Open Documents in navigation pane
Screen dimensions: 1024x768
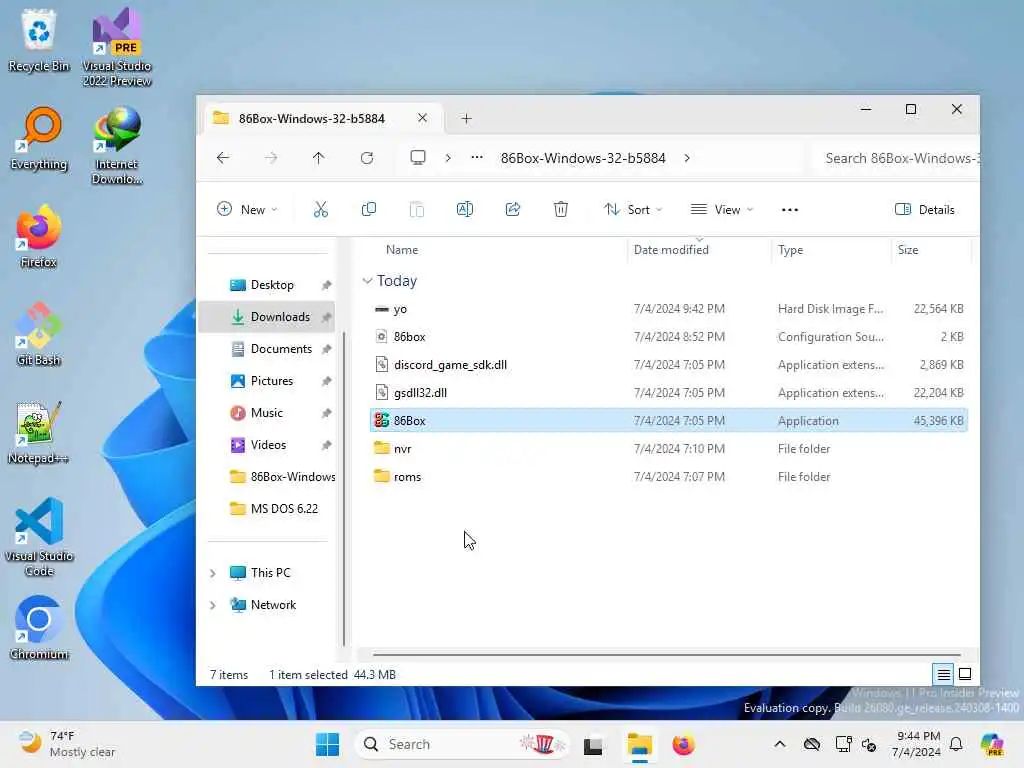(x=267, y=349)
